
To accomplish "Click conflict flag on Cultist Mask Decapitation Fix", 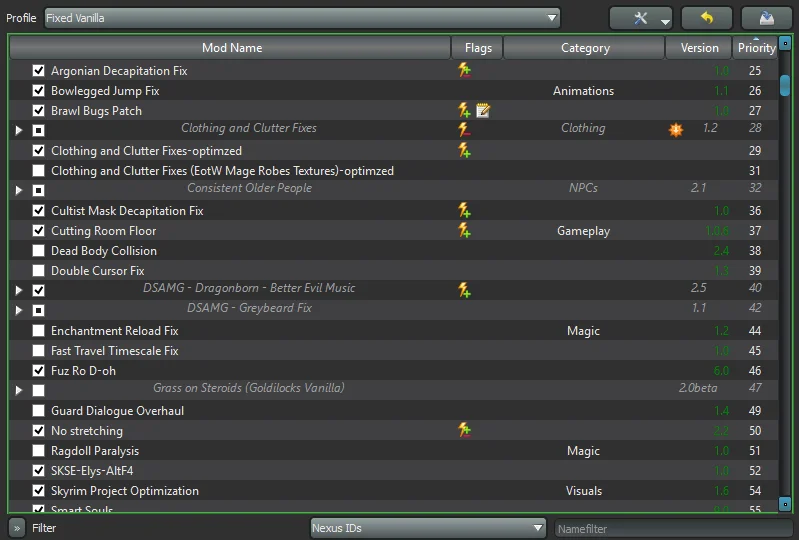I will 464,210.
